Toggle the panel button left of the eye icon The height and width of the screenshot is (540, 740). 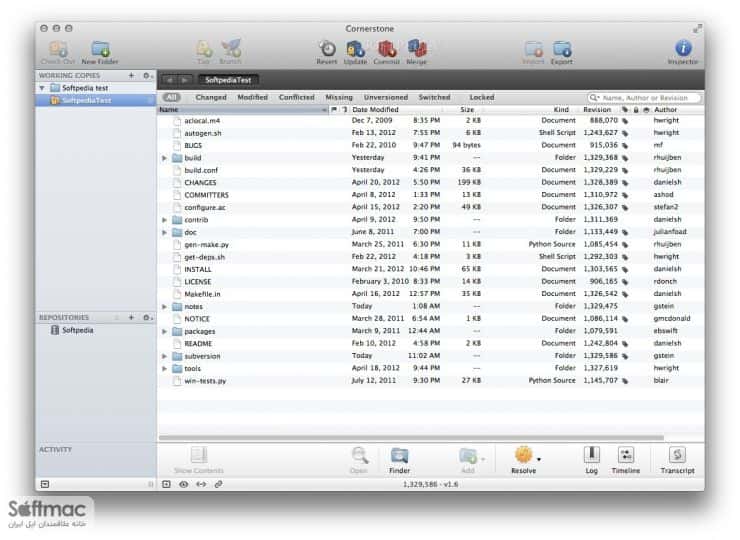click(166, 484)
